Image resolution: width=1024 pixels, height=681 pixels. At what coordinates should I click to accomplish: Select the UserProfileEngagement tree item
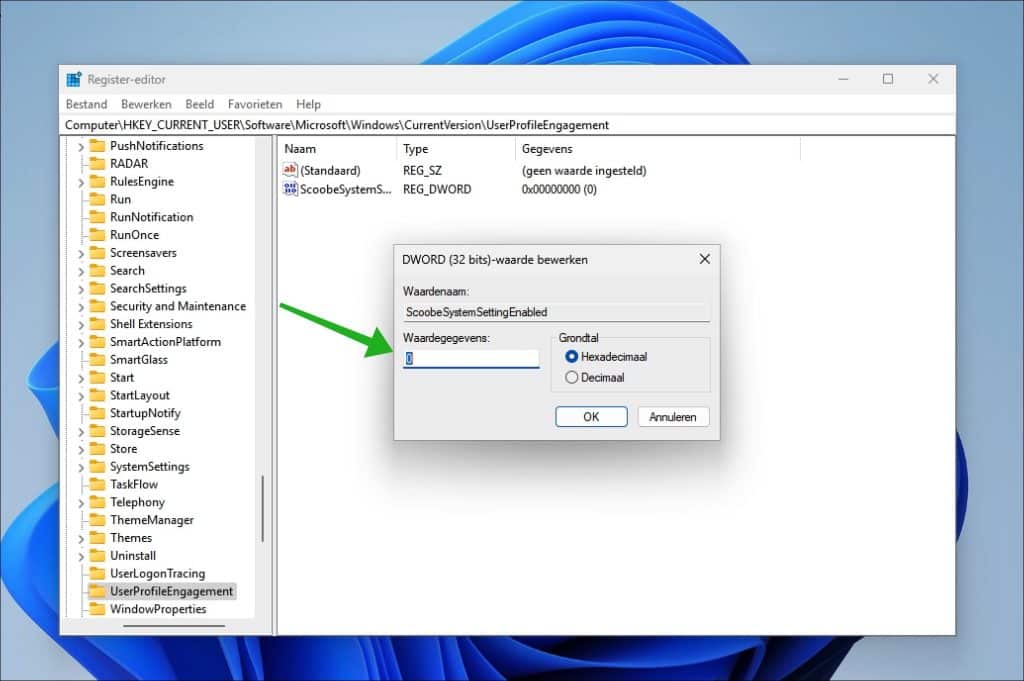coord(171,592)
